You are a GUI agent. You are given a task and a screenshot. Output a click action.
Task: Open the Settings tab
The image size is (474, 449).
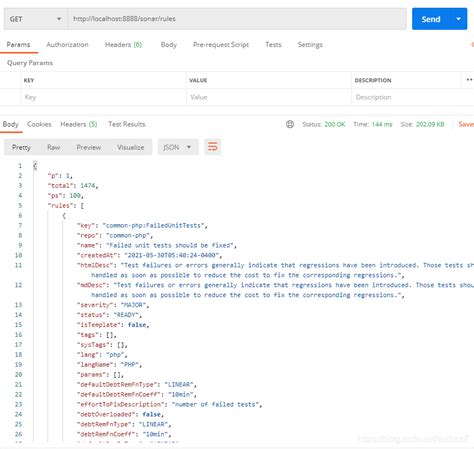310,45
